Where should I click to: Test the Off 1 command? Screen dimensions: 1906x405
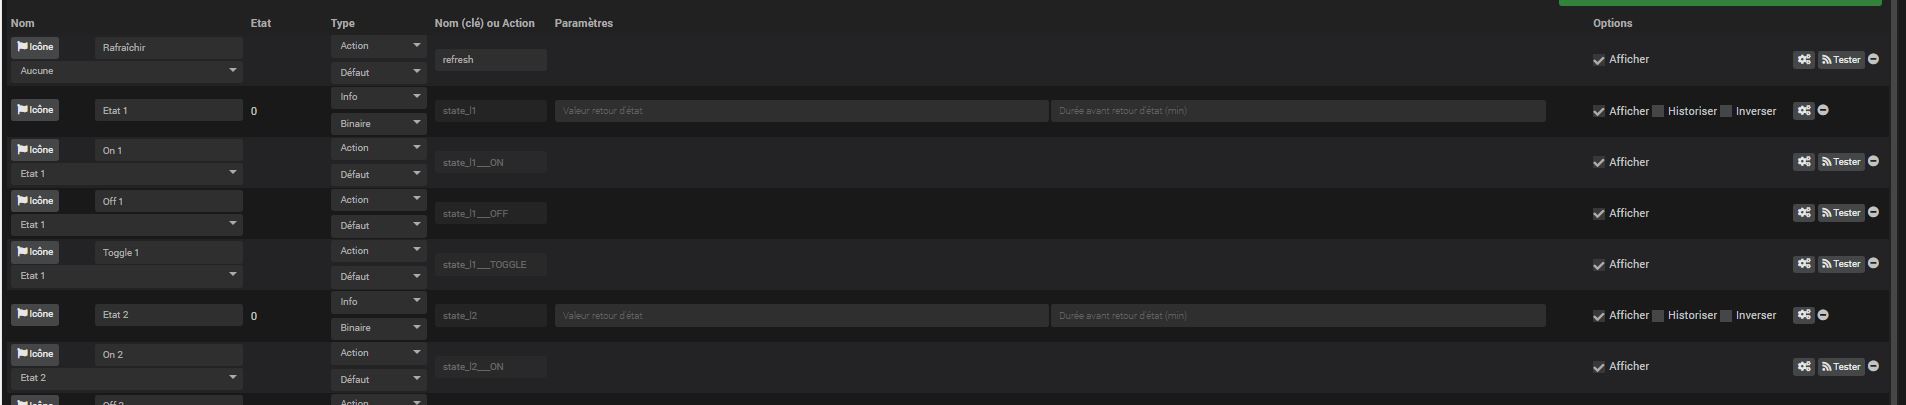1841,213
